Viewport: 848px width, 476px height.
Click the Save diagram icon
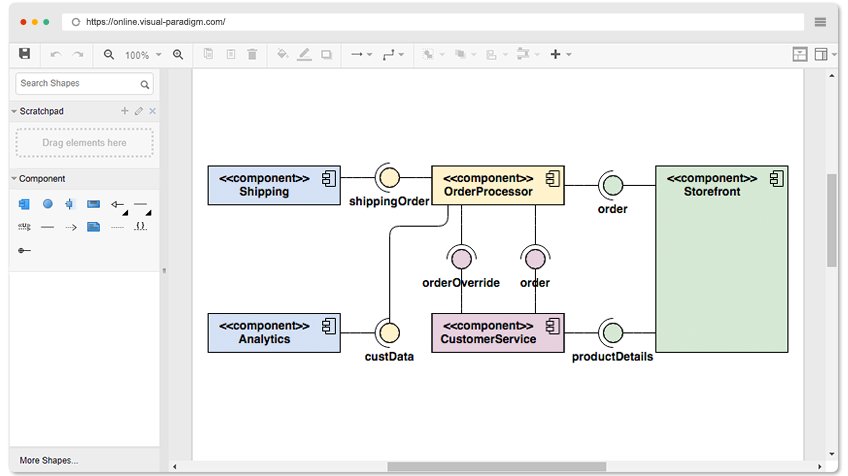(x=24, y=54)
